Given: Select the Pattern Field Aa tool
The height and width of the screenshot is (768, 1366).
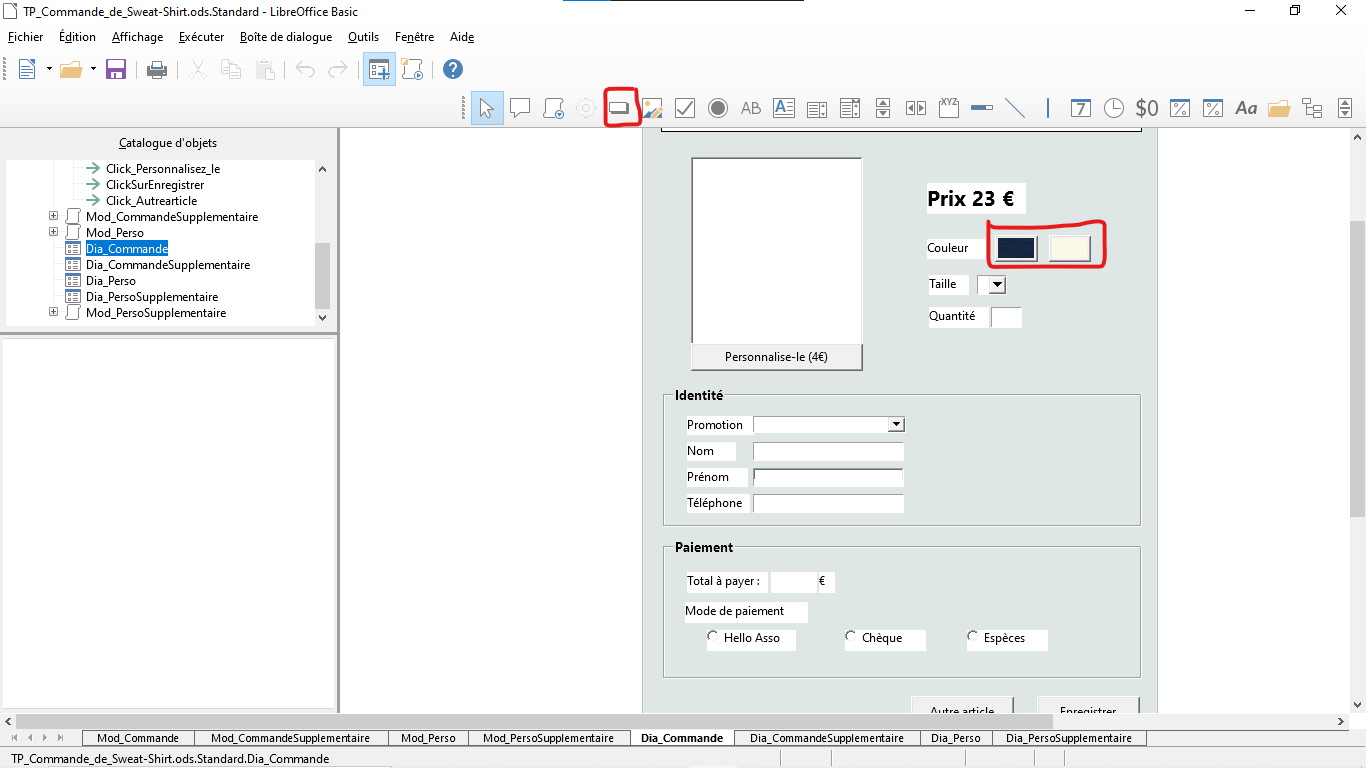Looking at the screenshot, I should pos(1246,108).
